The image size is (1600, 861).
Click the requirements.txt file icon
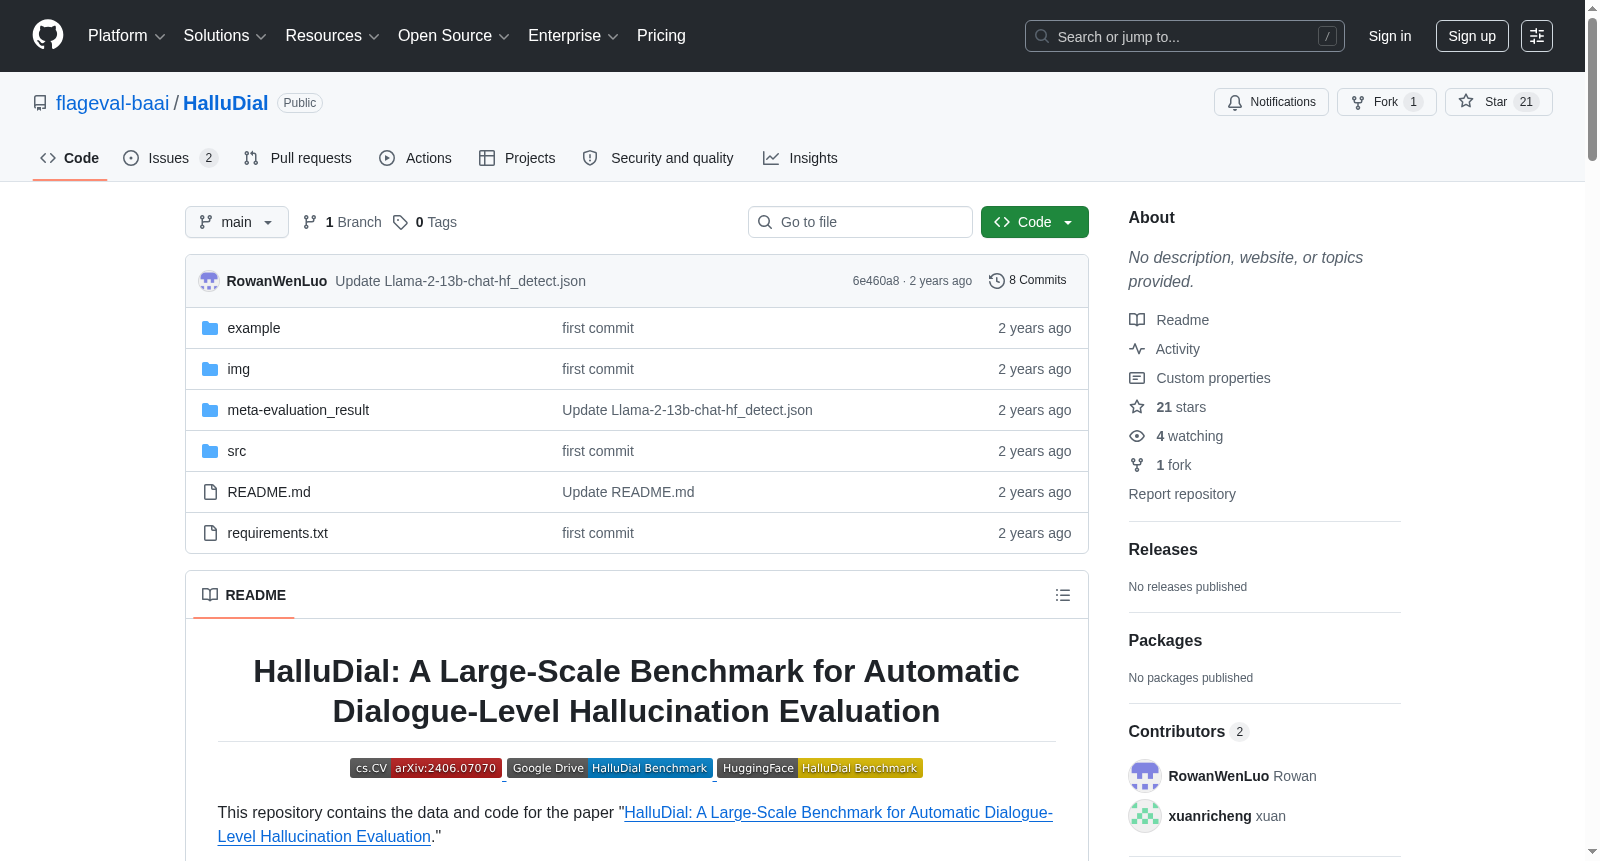[x=210, y=533]
